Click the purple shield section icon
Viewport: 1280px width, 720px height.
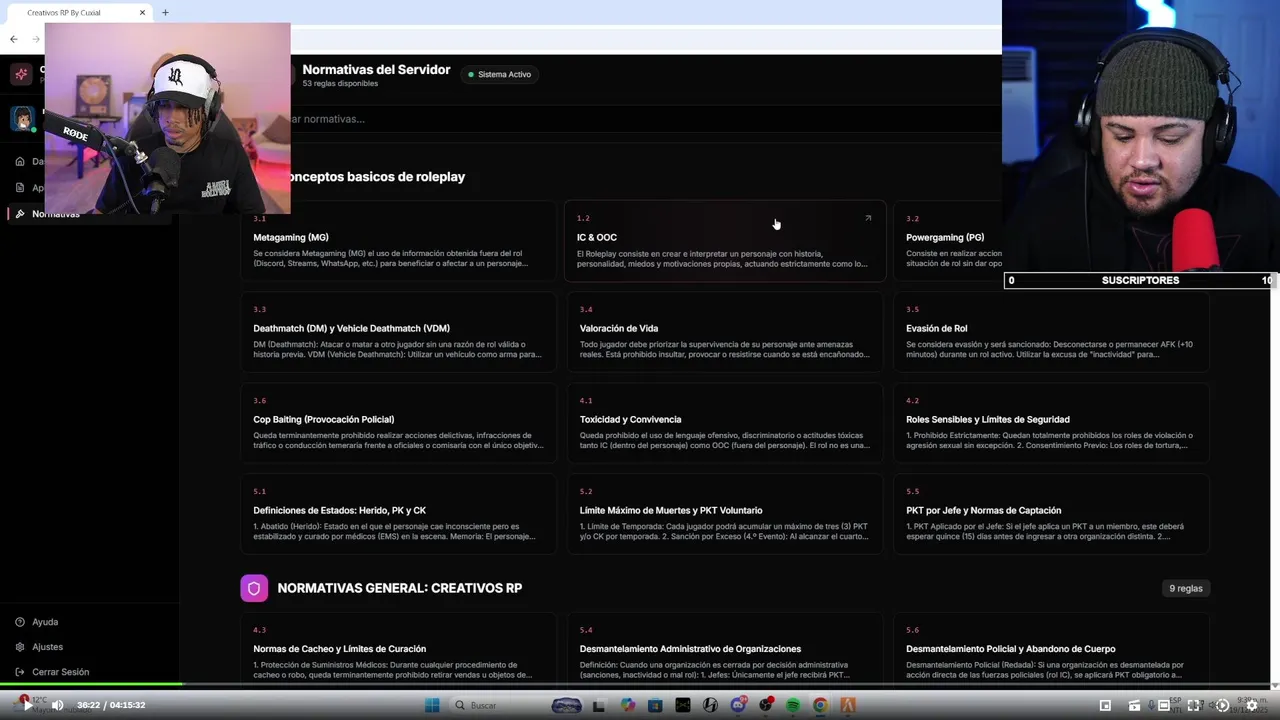click(254, 588)
